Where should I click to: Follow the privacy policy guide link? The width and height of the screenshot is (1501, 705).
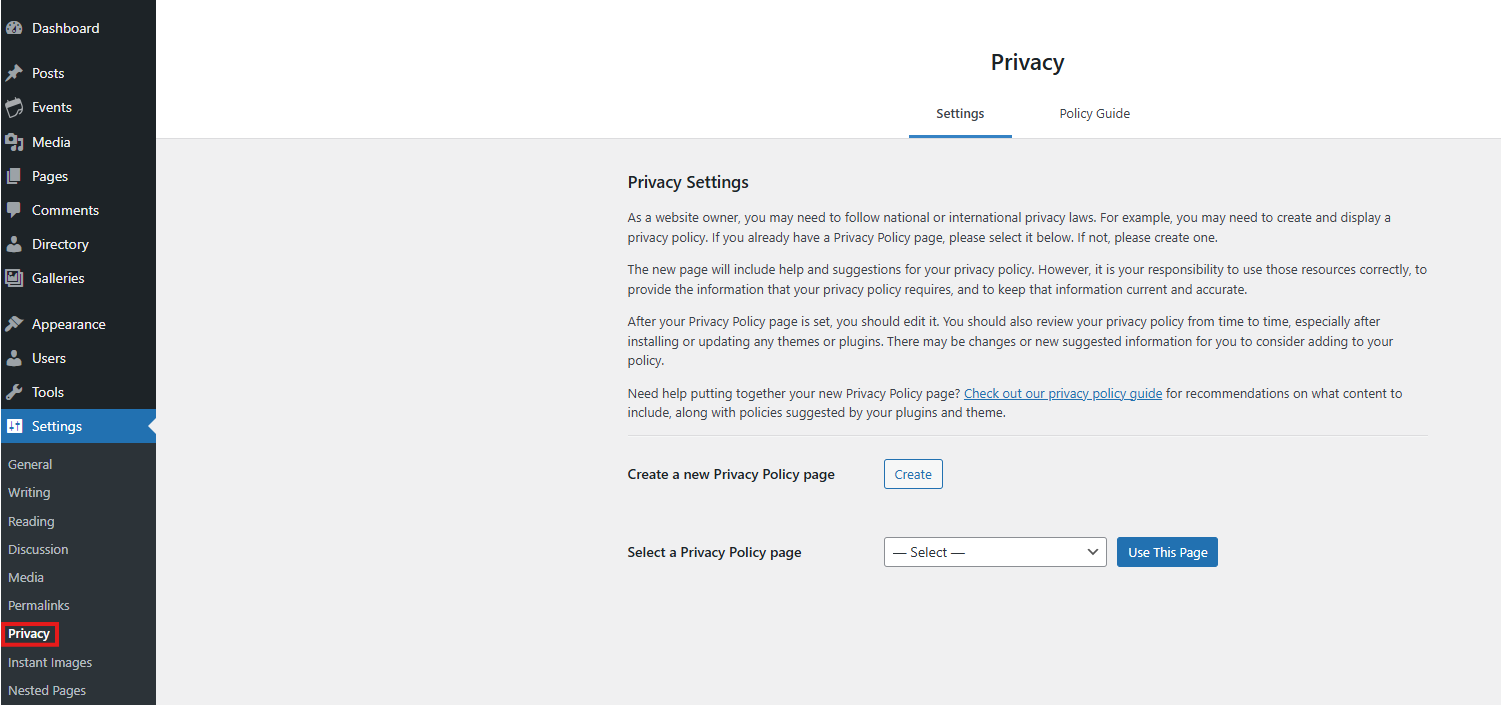coord(1062,394)
